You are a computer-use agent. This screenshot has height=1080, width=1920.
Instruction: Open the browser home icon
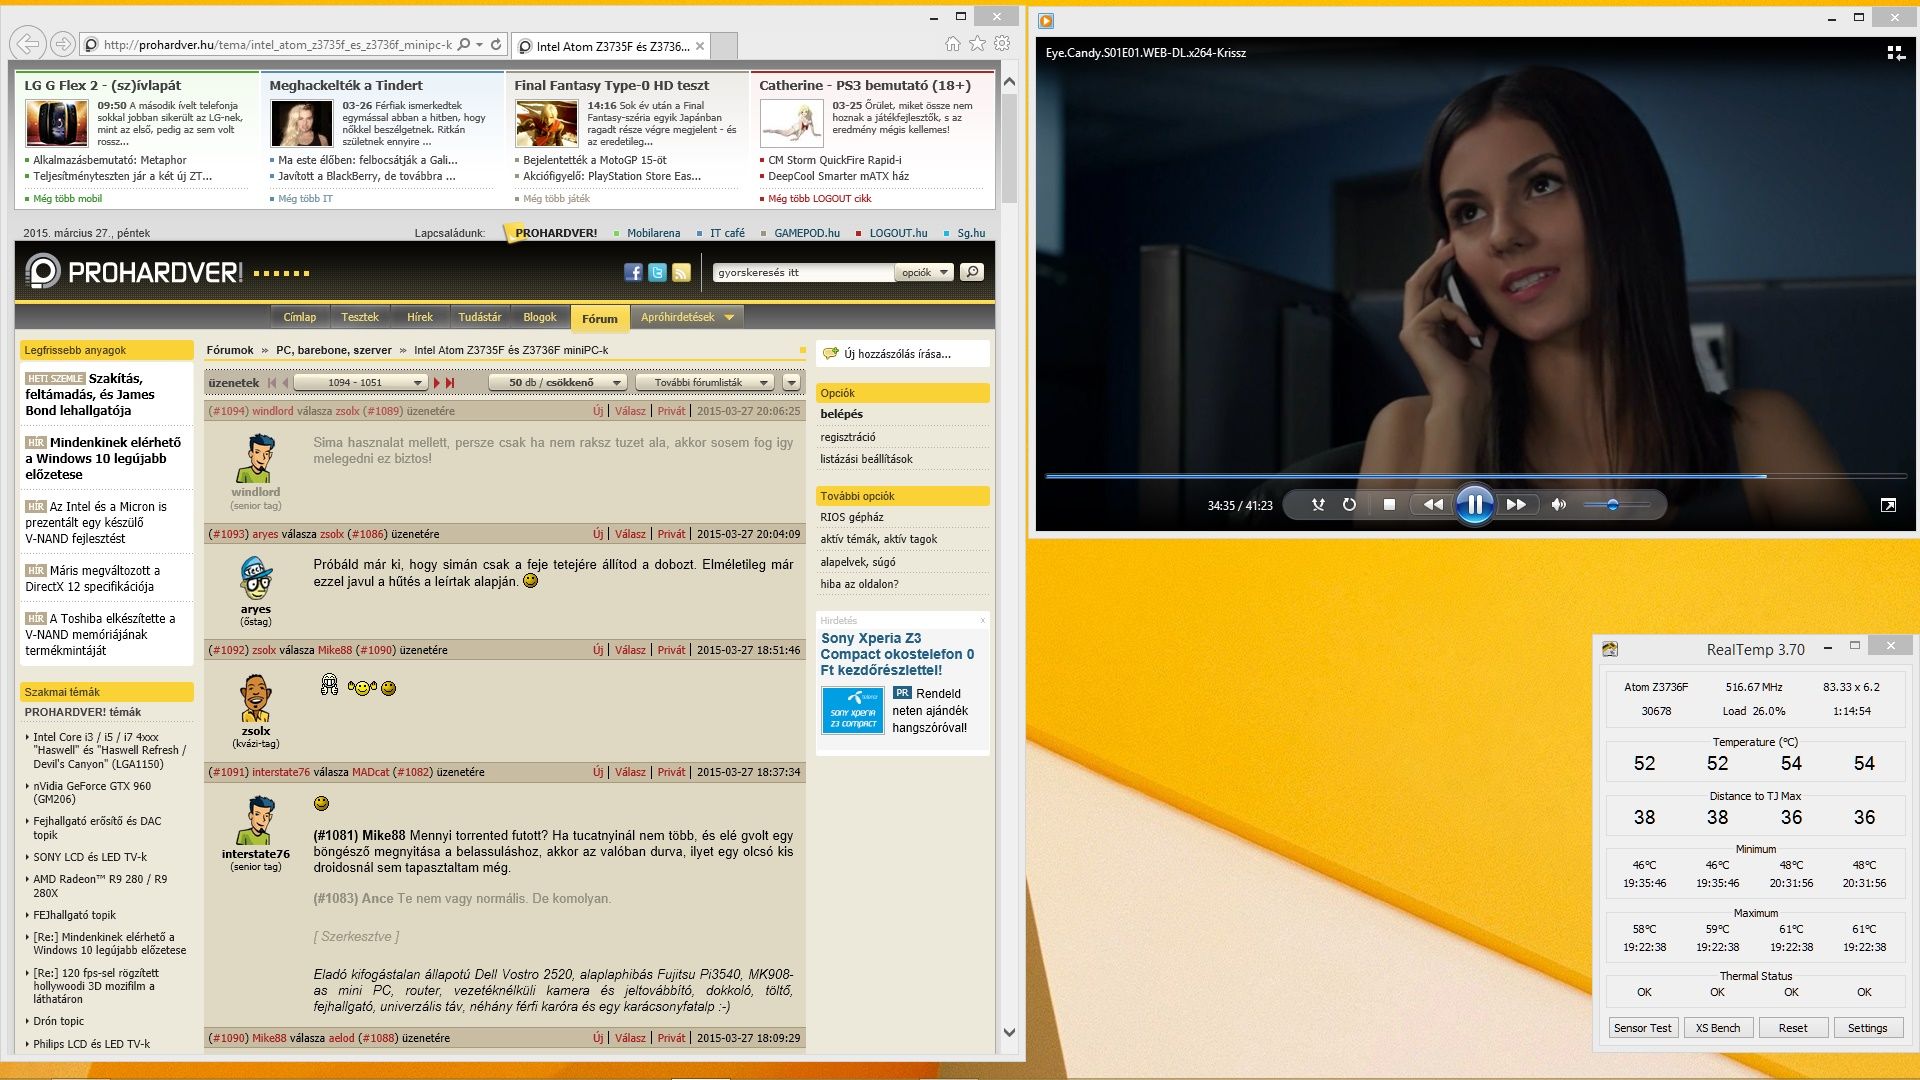point(952,44)
